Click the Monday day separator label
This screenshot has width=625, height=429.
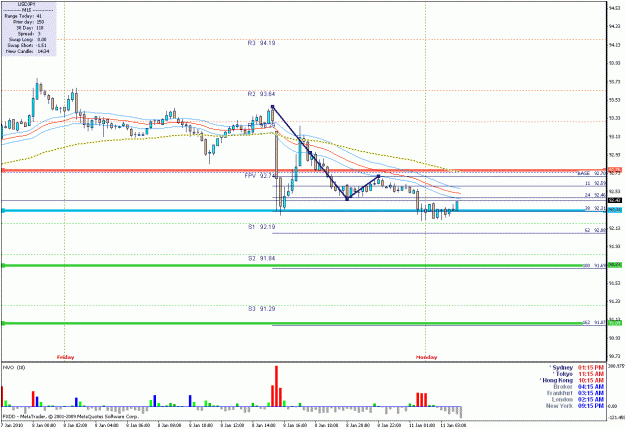426,357
